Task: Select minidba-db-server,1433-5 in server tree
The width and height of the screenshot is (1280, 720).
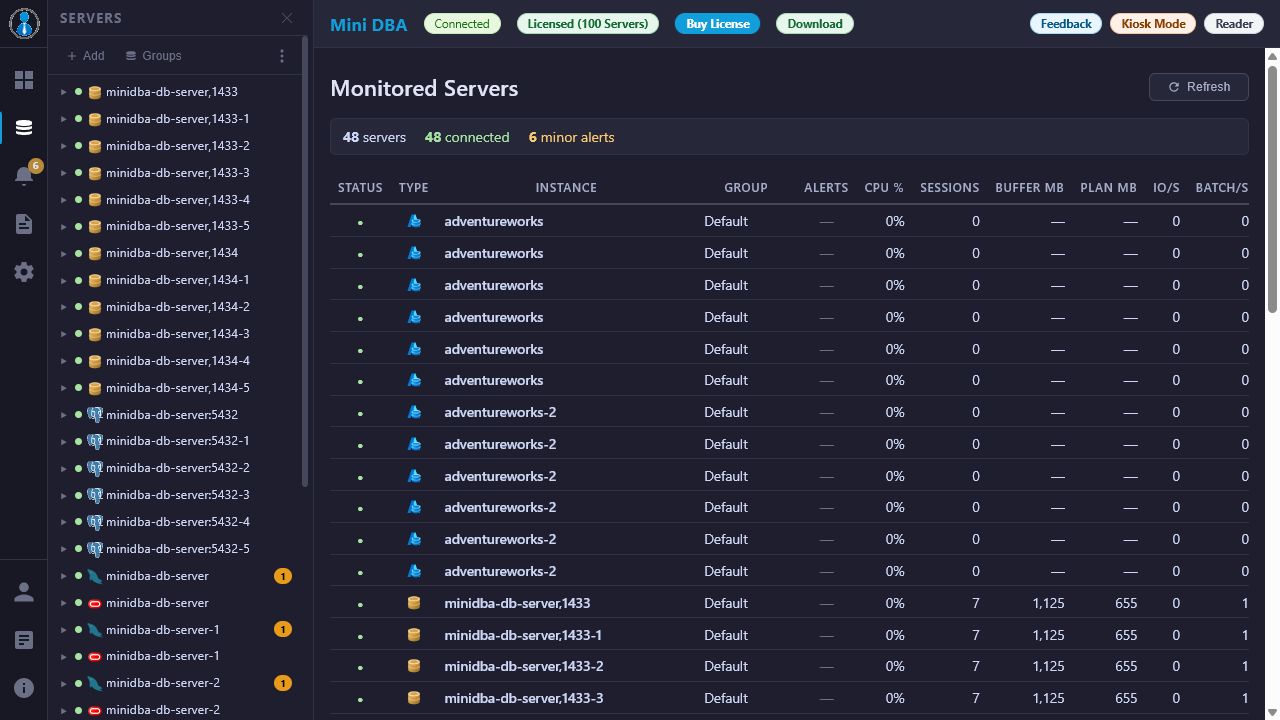Action: pyautogui.click(x=178, y=226)
